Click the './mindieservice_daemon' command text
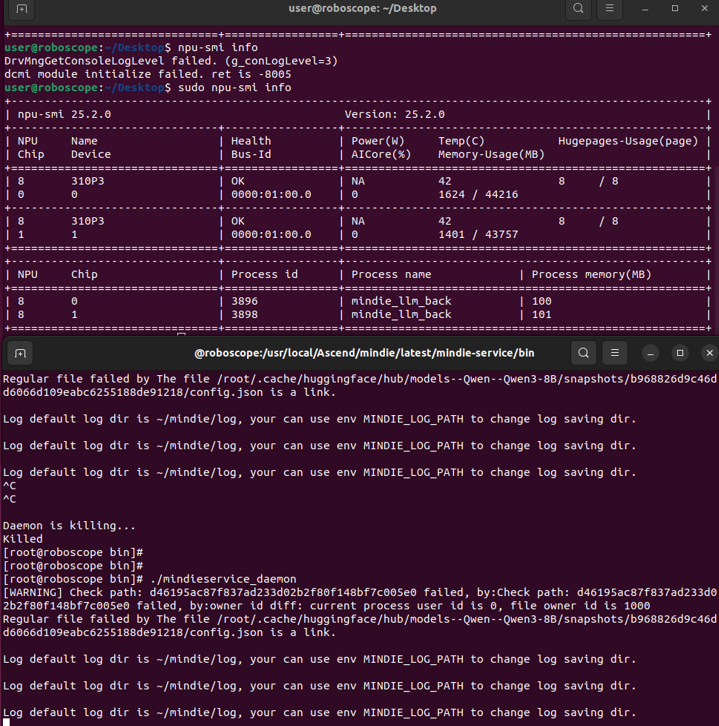The width and height of the screenshot is (719, 726). coord(229,579)
